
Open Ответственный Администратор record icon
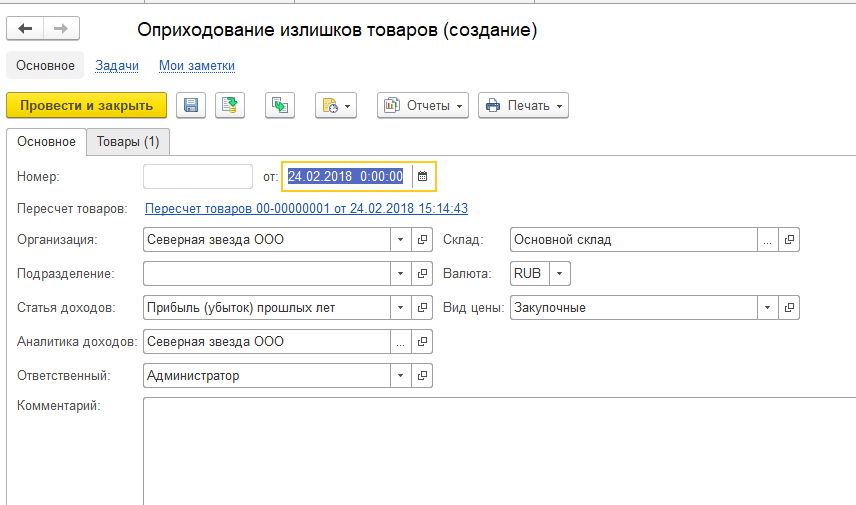pos(422,376)
